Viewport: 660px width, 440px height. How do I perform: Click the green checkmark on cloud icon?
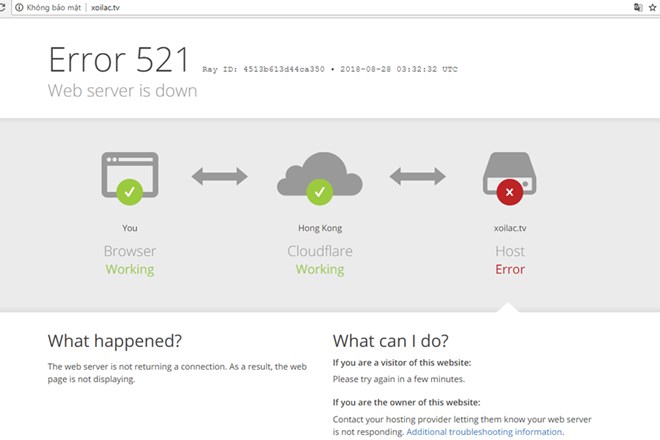pos(319,190)
